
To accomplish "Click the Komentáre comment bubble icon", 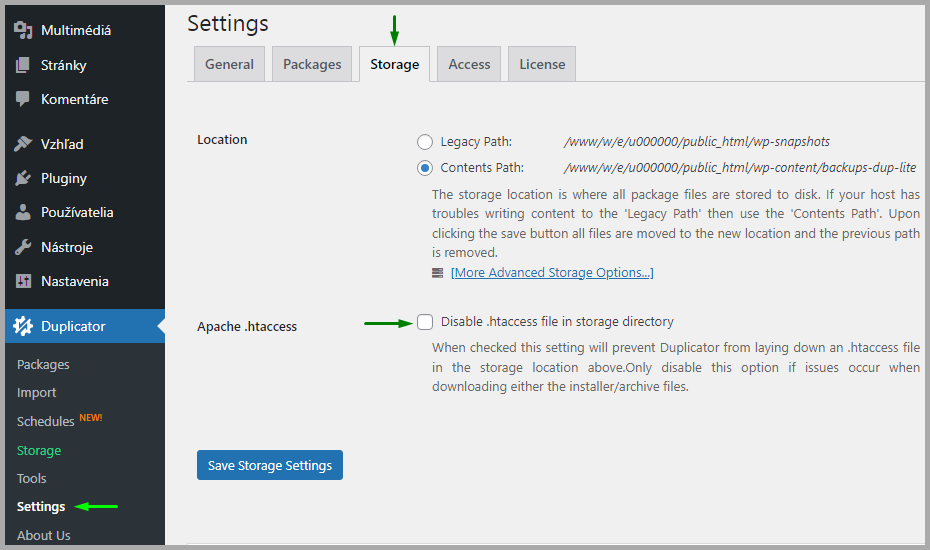I will pyautogui.click(x=23, y=99).
